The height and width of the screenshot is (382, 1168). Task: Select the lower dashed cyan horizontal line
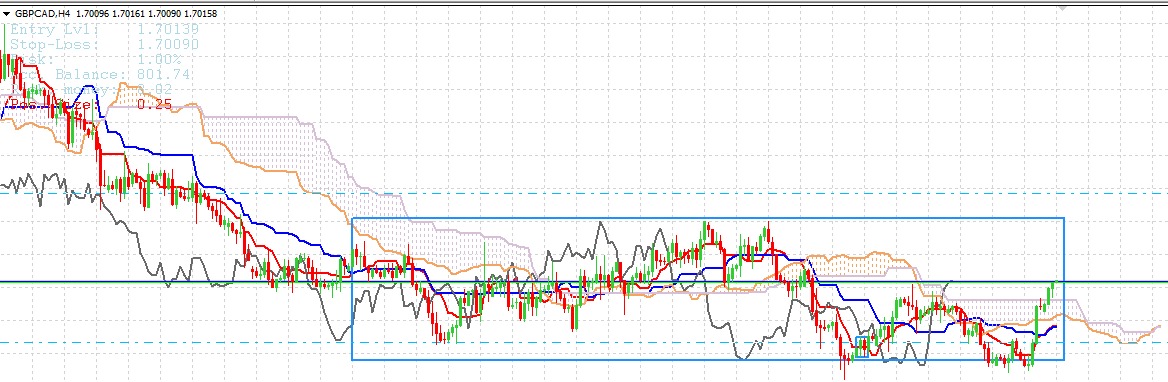point(584,343)
